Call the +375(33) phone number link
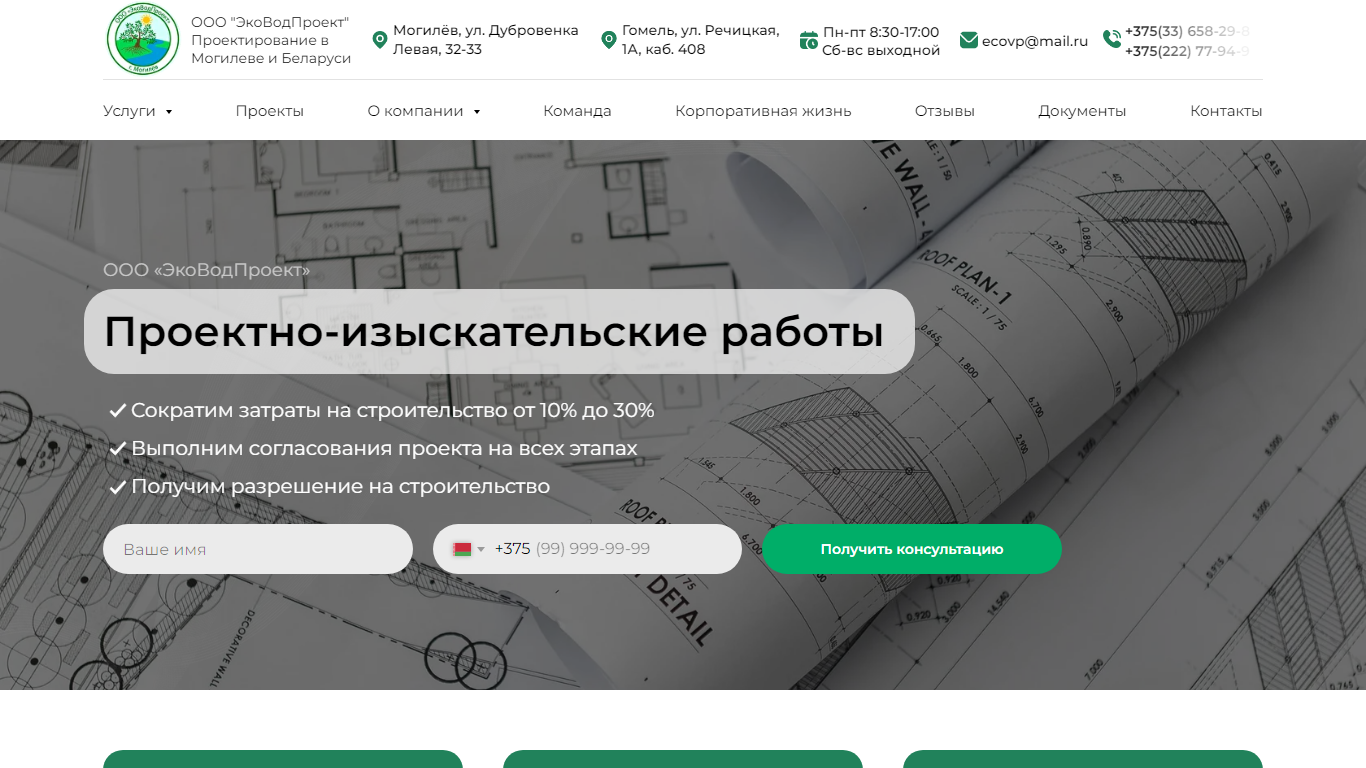Screen dimensions: 1366x768 point(1187,31)
